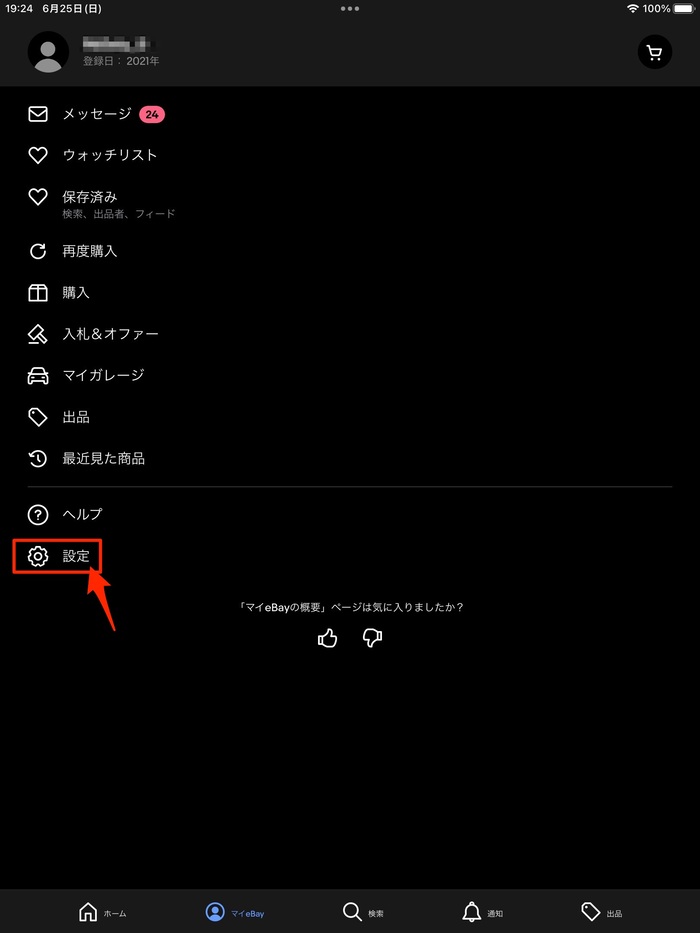Open the shopping cart icon
700x933 pixels.
point(655,52)
